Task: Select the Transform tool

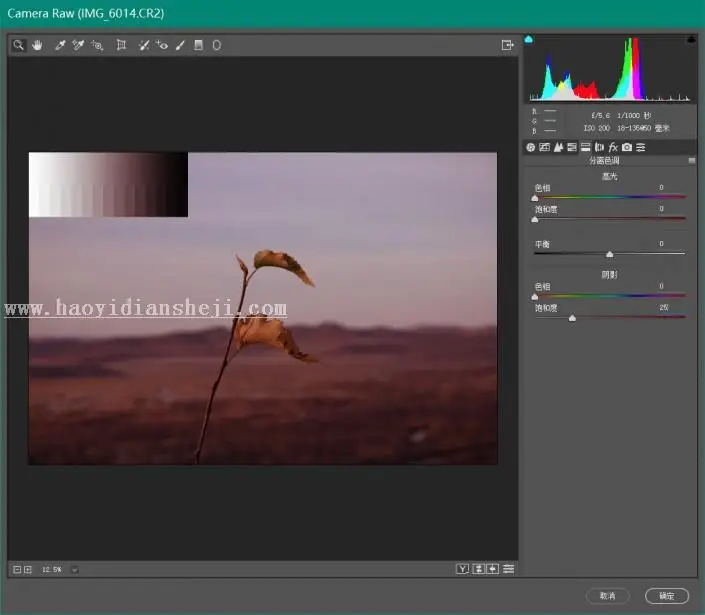Action: tap(121, 45)
